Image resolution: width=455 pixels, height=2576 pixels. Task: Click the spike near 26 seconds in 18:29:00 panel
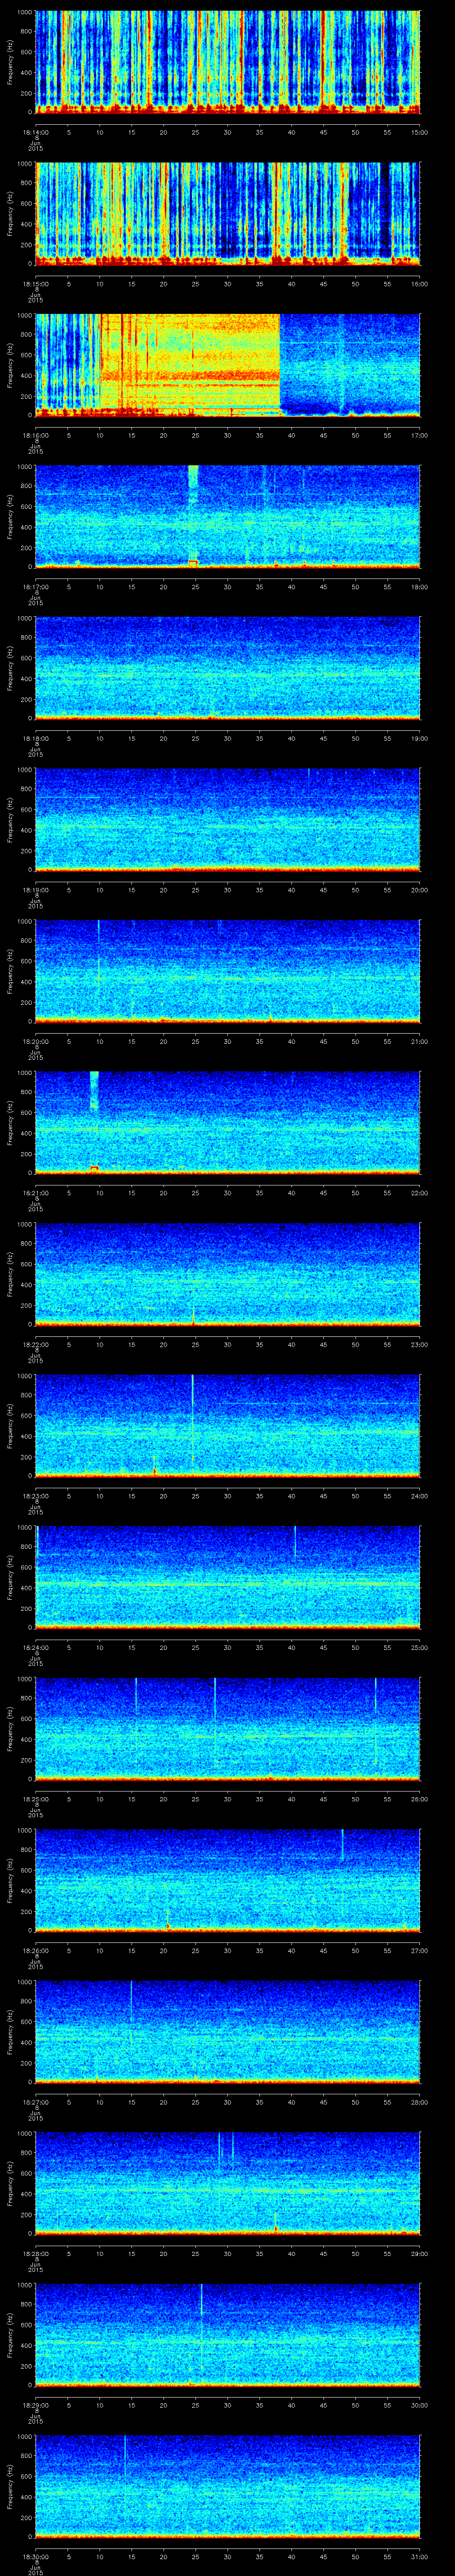[x=201, y=2300]
